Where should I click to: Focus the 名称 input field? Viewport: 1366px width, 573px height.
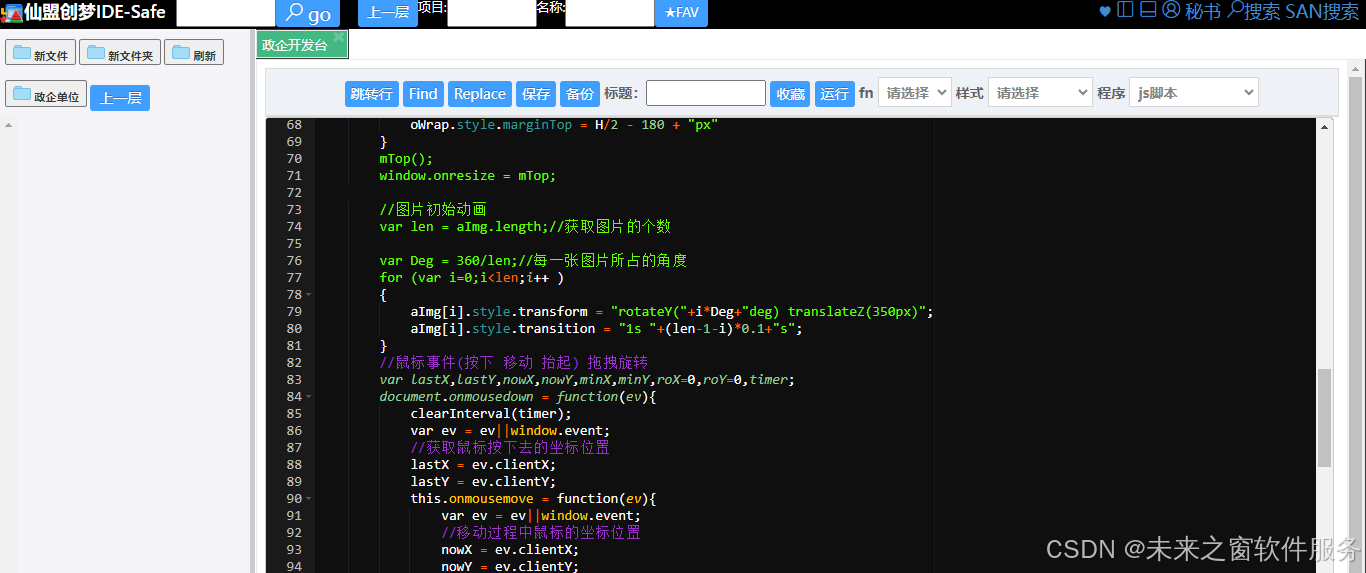(610, 13)
